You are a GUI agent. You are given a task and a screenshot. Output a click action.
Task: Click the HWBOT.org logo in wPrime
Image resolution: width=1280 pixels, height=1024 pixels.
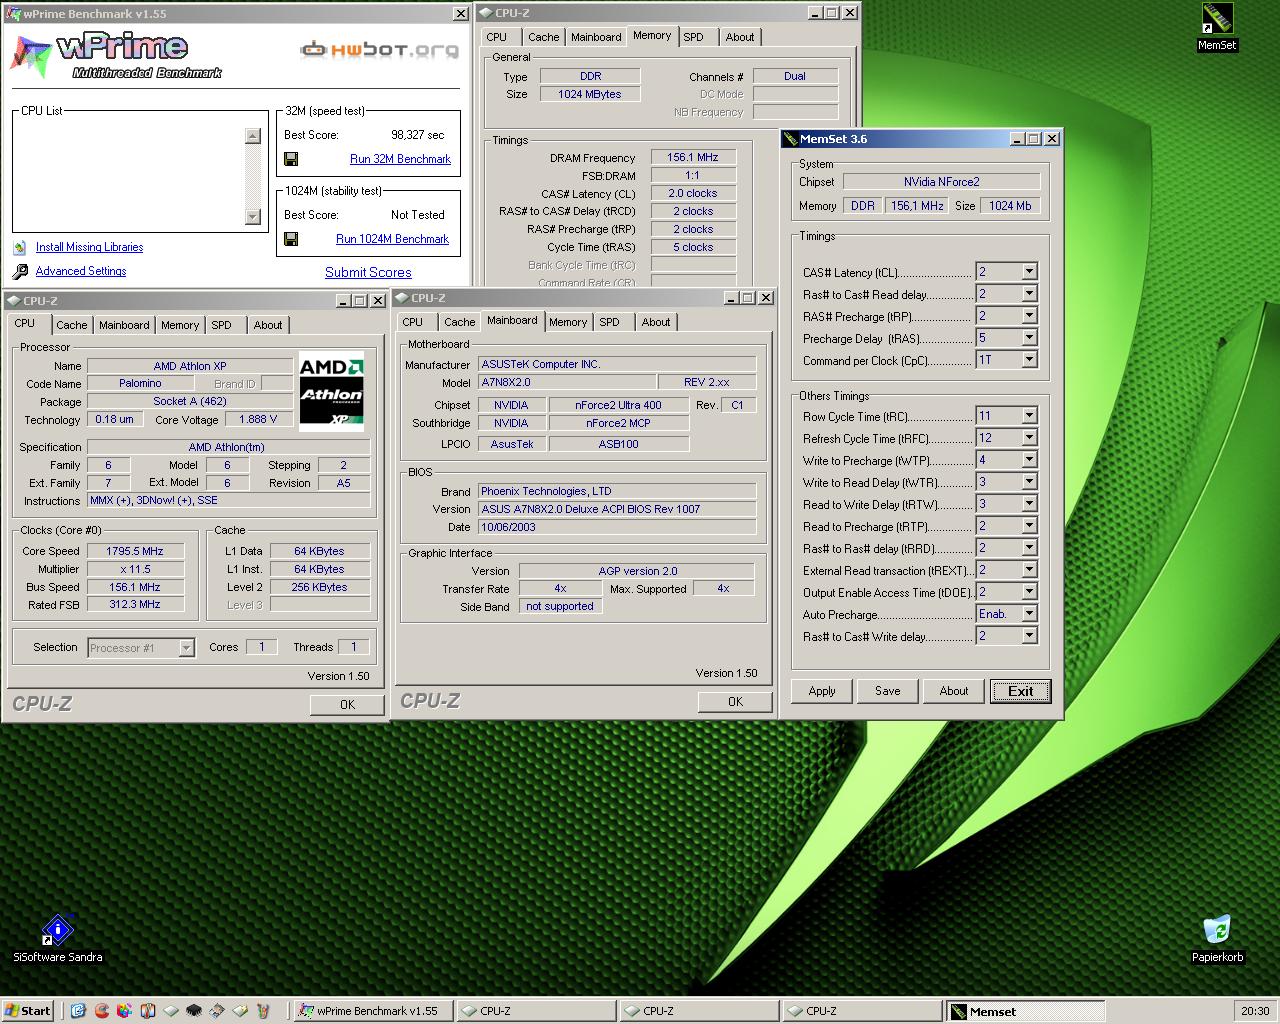[x=380, y=48]
